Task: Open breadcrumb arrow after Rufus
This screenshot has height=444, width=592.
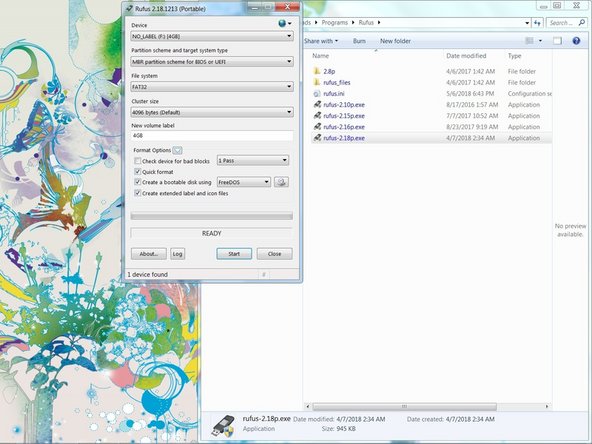Action: [379, 23]
